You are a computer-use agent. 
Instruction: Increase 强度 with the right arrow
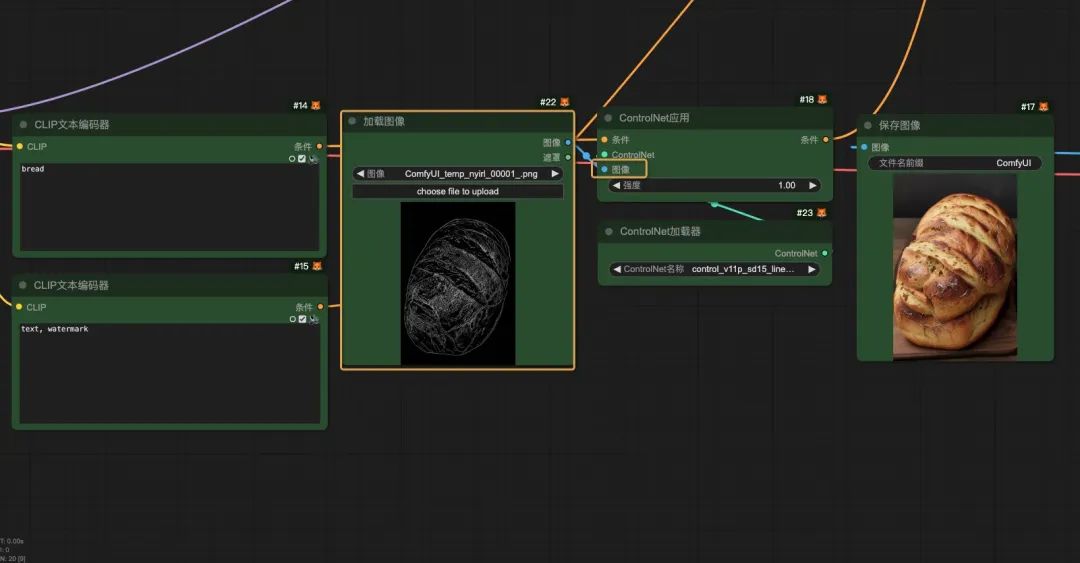(x=813, y=185)
